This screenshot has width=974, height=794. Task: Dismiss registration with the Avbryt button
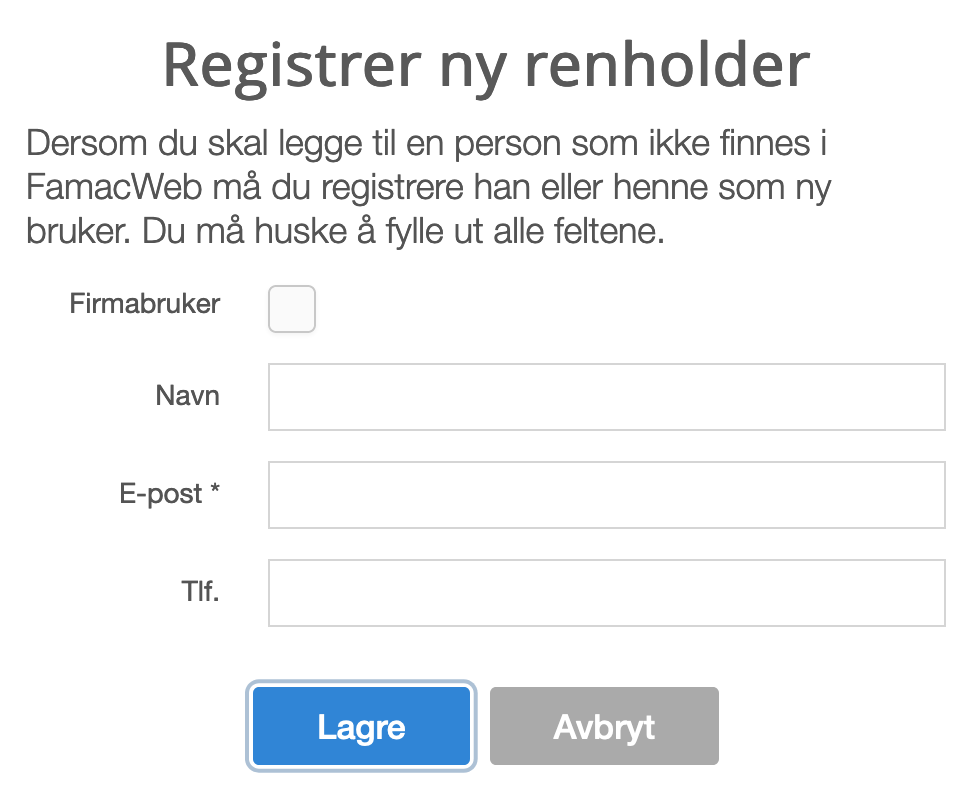(604, 726)
